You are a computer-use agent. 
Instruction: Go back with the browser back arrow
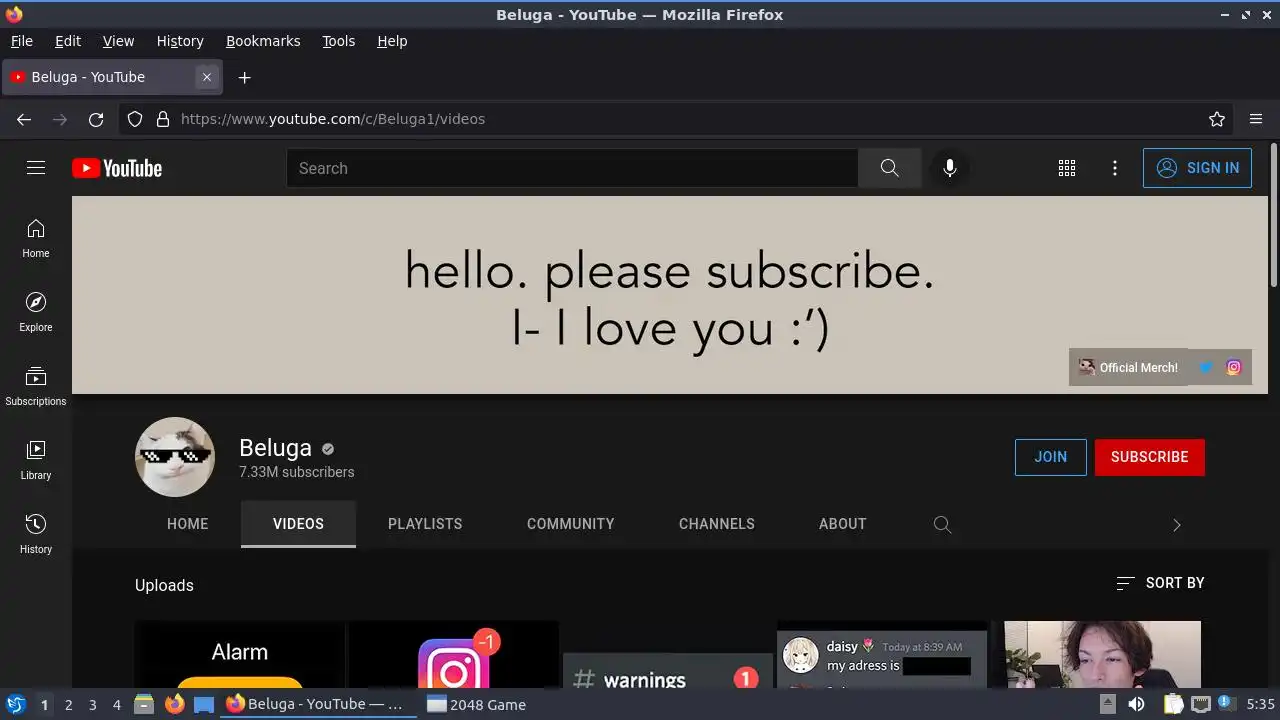(24, 119)
